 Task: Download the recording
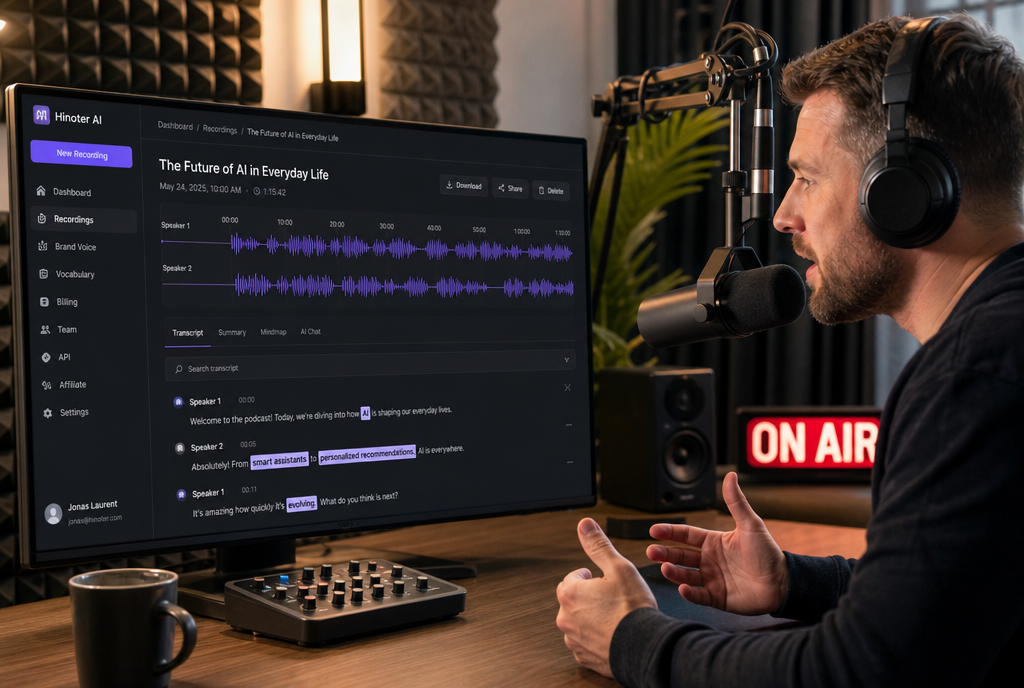point(464,185)
